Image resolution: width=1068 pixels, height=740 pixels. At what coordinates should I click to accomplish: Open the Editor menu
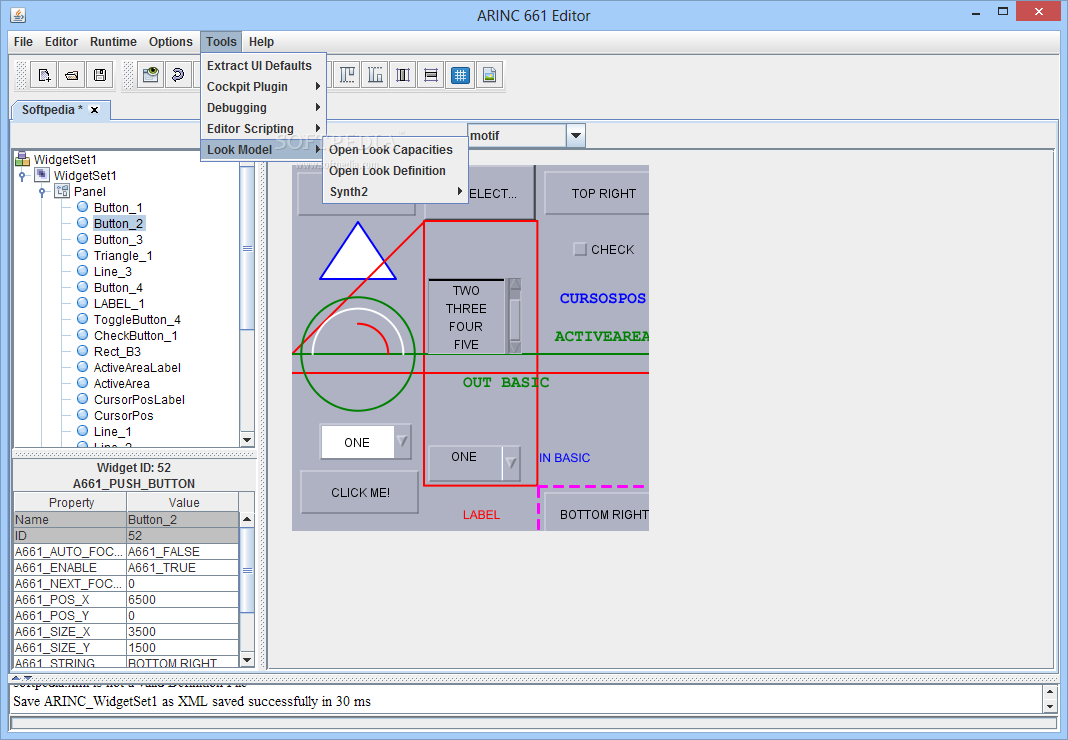click(x=61, y=42)
